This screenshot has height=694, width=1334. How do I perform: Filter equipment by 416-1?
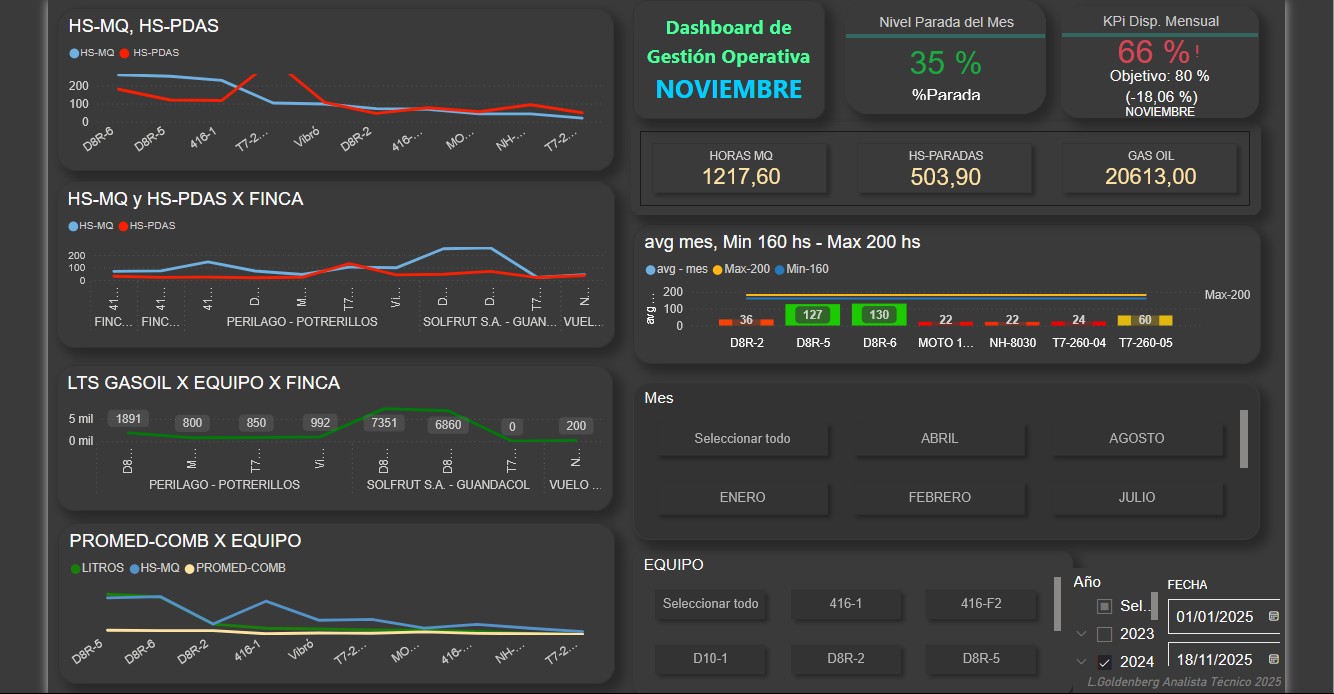click(845, 603)
